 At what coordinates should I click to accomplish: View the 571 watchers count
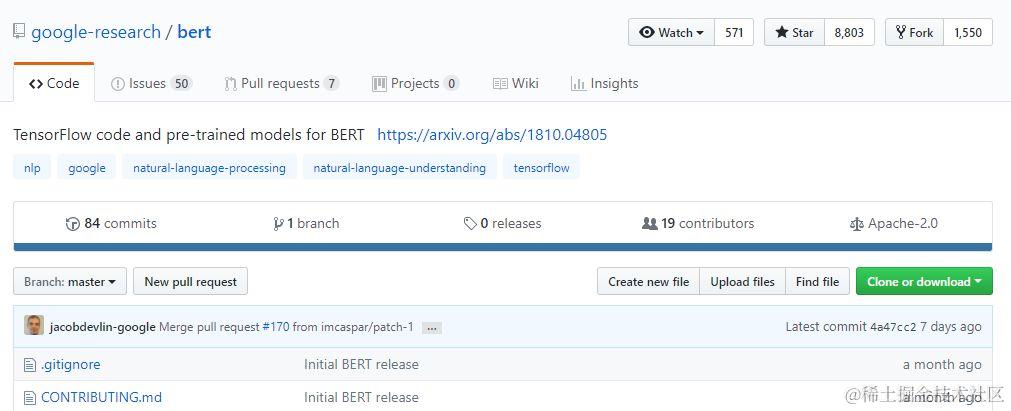[x=734, y=32]
